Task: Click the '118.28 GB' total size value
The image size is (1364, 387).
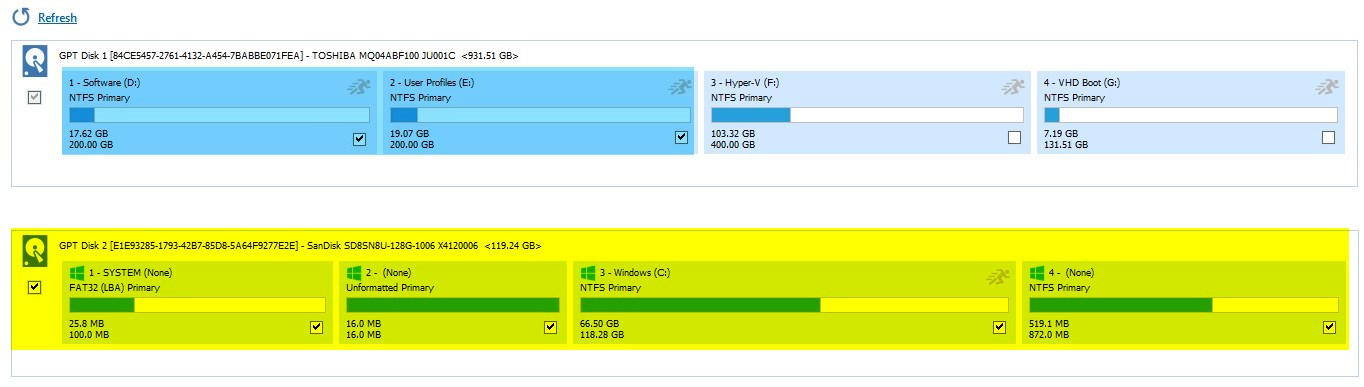Action: click(x=602, y=335)
